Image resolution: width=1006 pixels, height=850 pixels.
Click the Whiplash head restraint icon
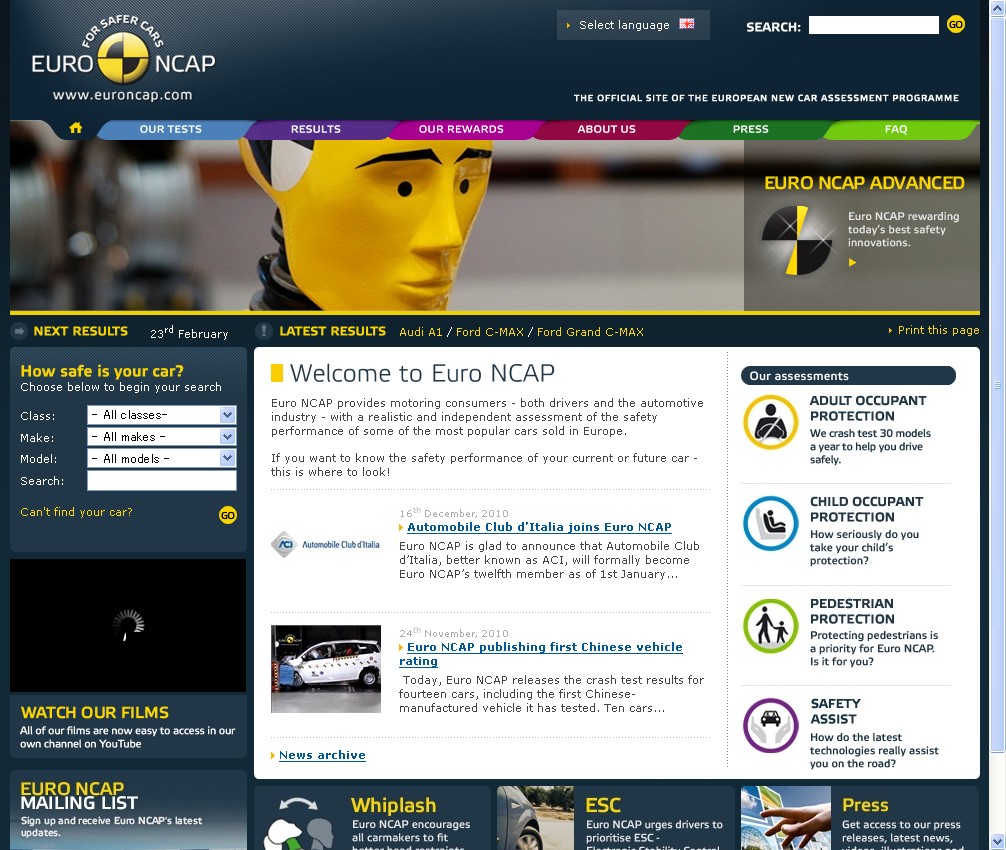point(301,823)
